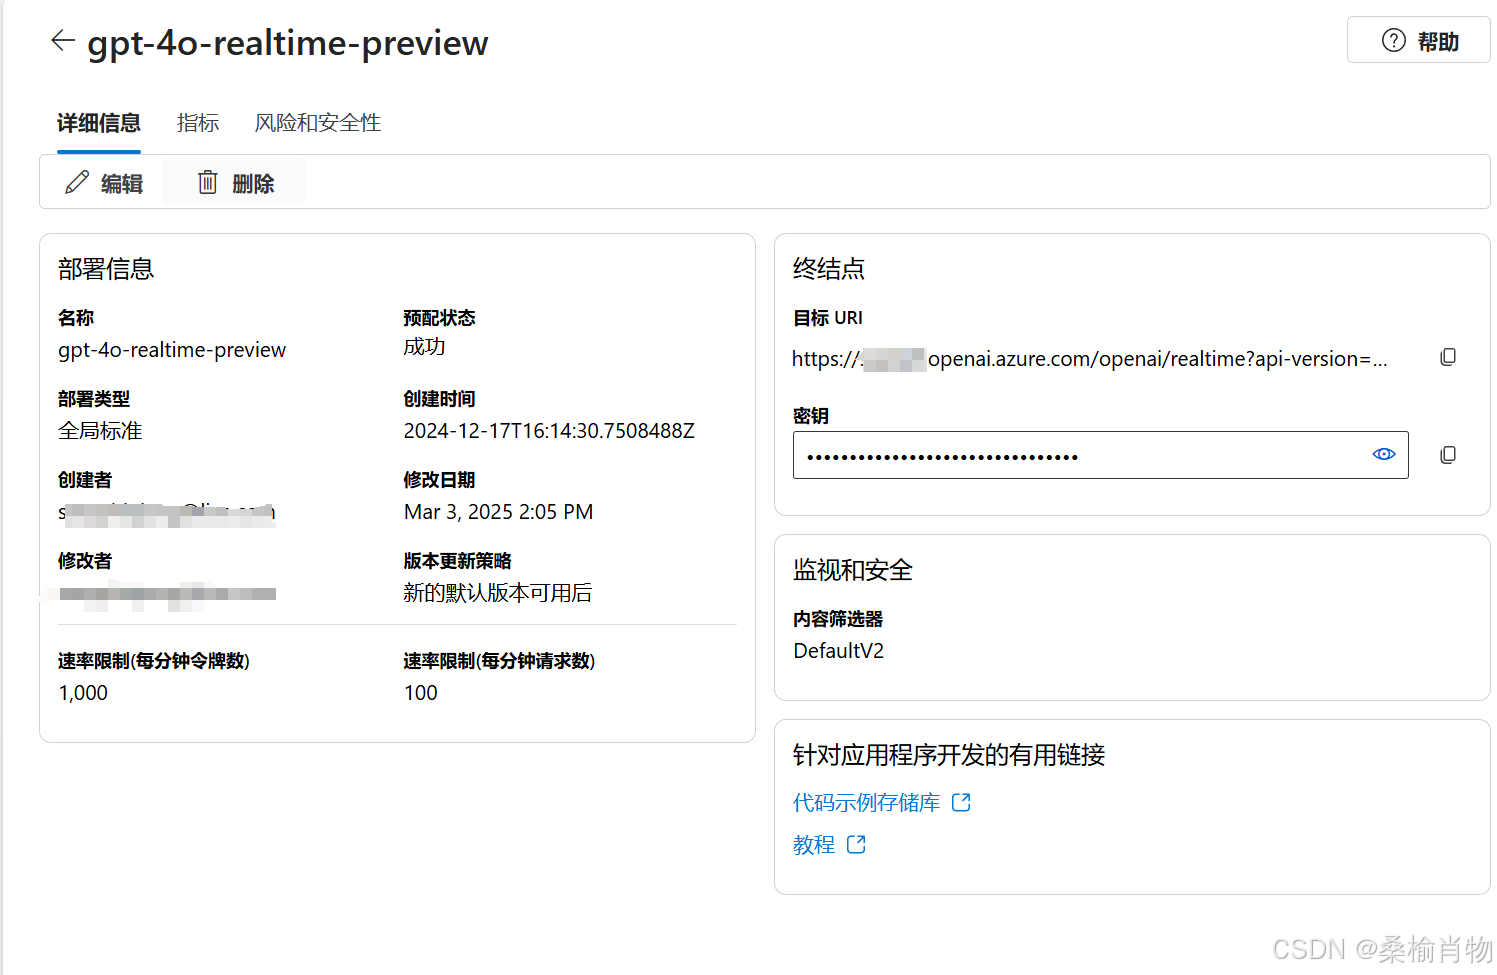Select the 1,000 tokens rate limit value
The height and width of the screenshot is (975, 1497).
pyautogui.click(x=83, y=693)
